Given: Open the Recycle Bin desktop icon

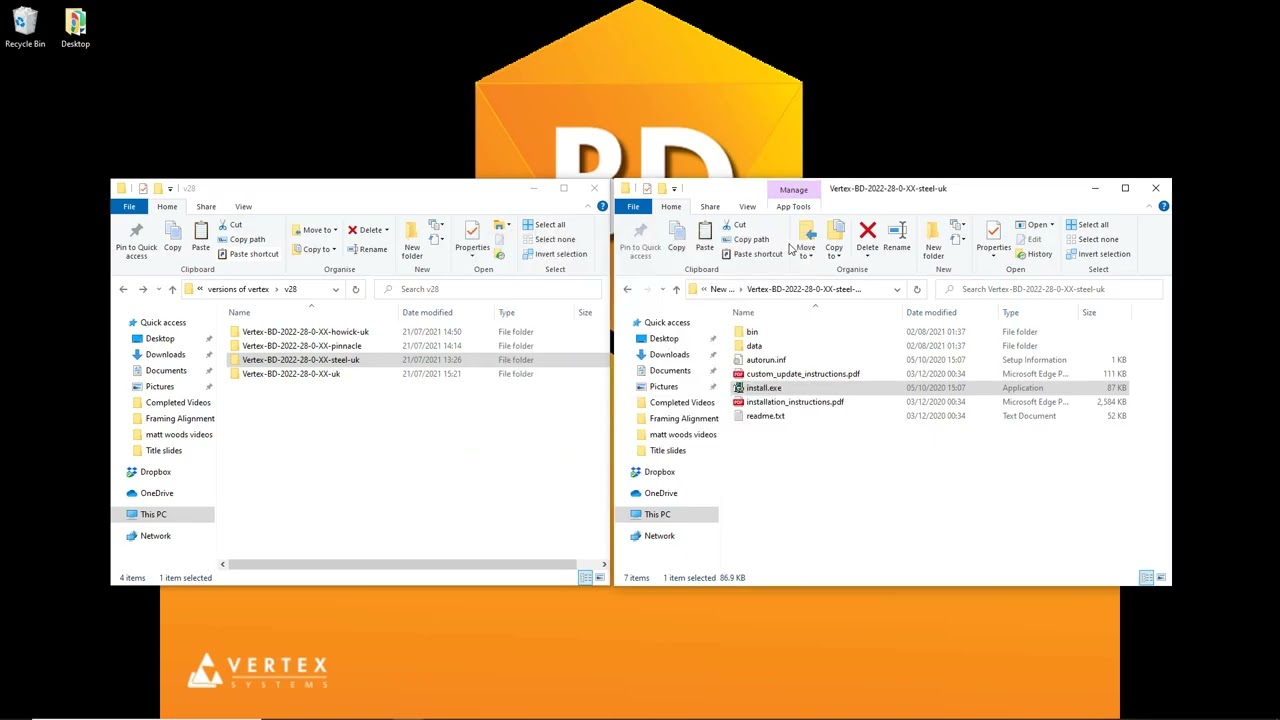Looking at the screenshot, I should [x=25, y=28].
